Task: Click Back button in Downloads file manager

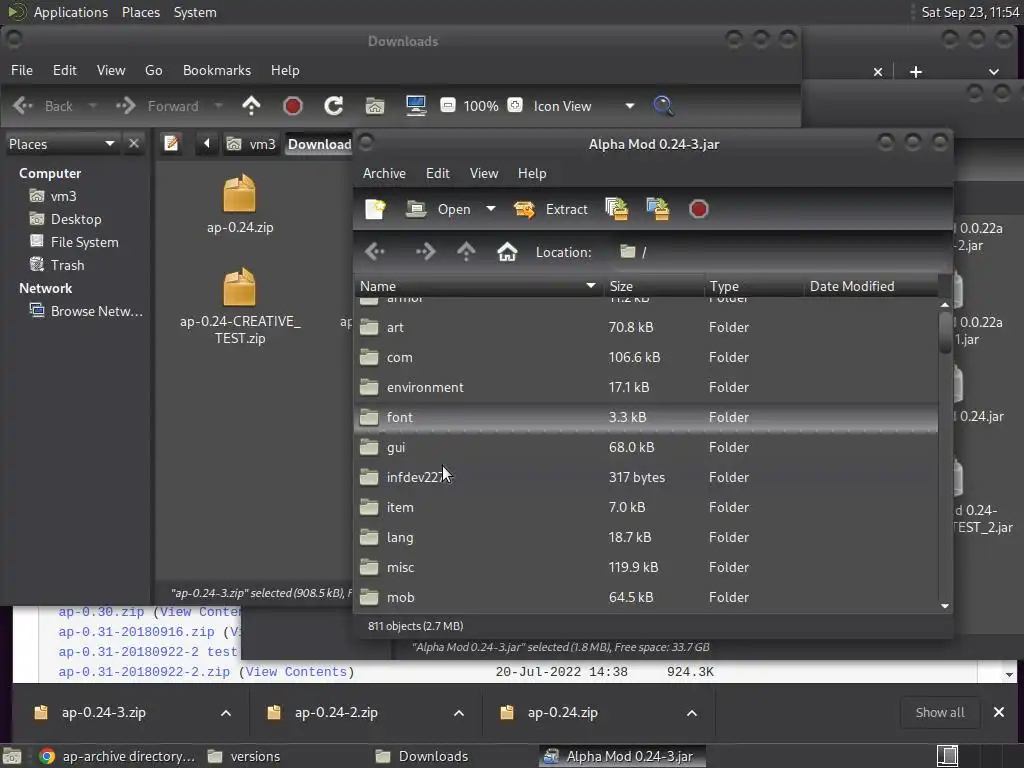Action: click(43, 106)
